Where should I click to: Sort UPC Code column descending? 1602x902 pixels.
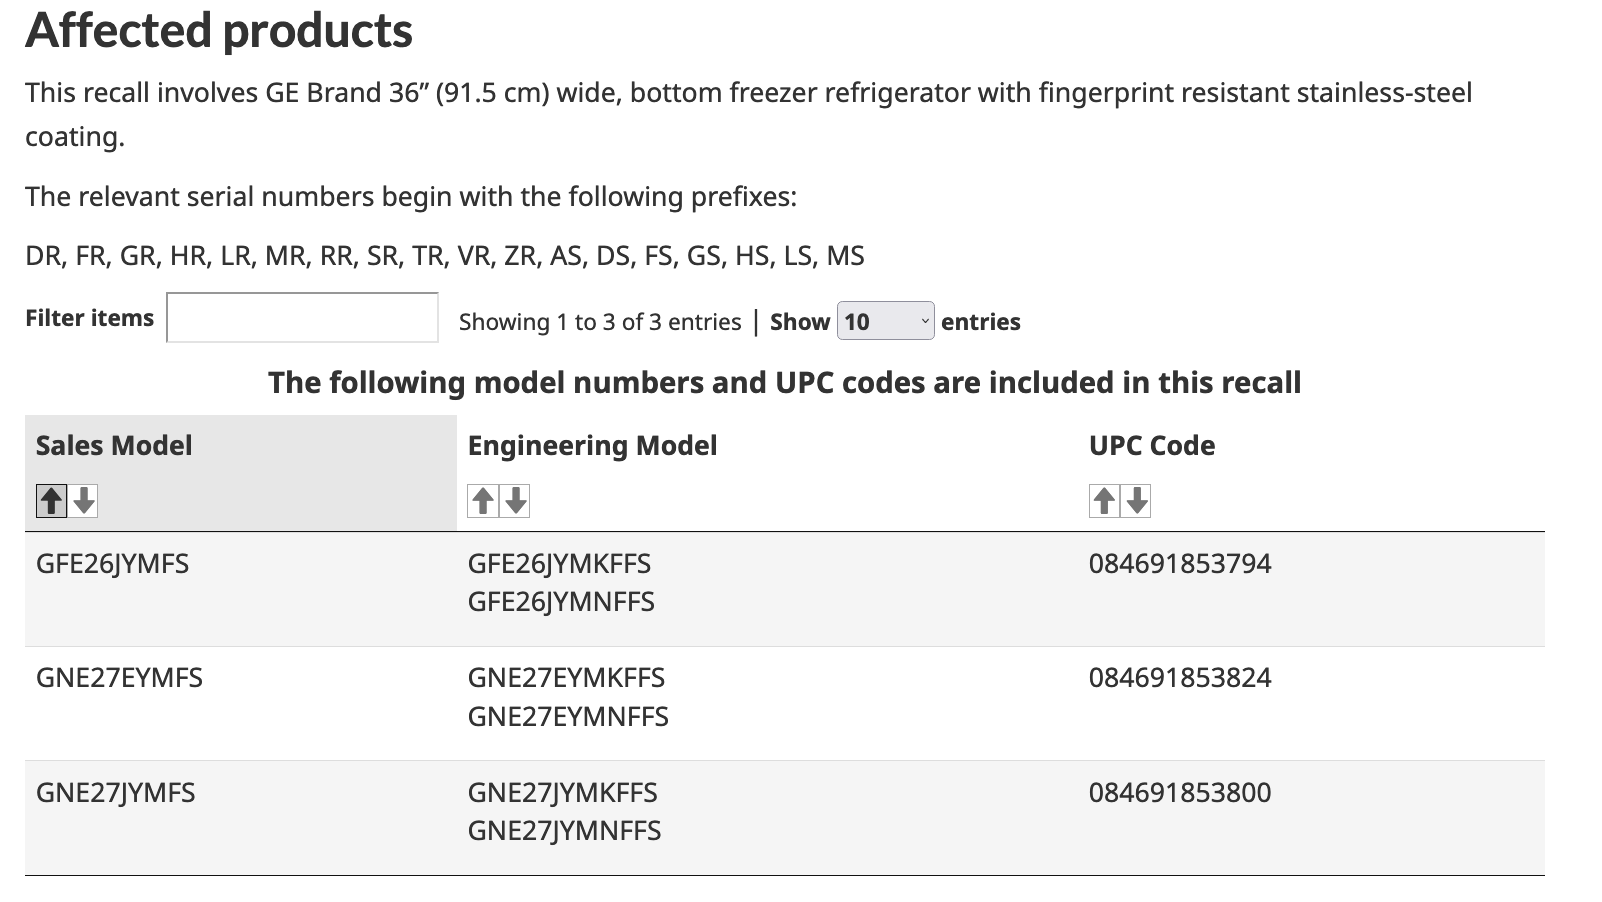tap(1137, 500)
